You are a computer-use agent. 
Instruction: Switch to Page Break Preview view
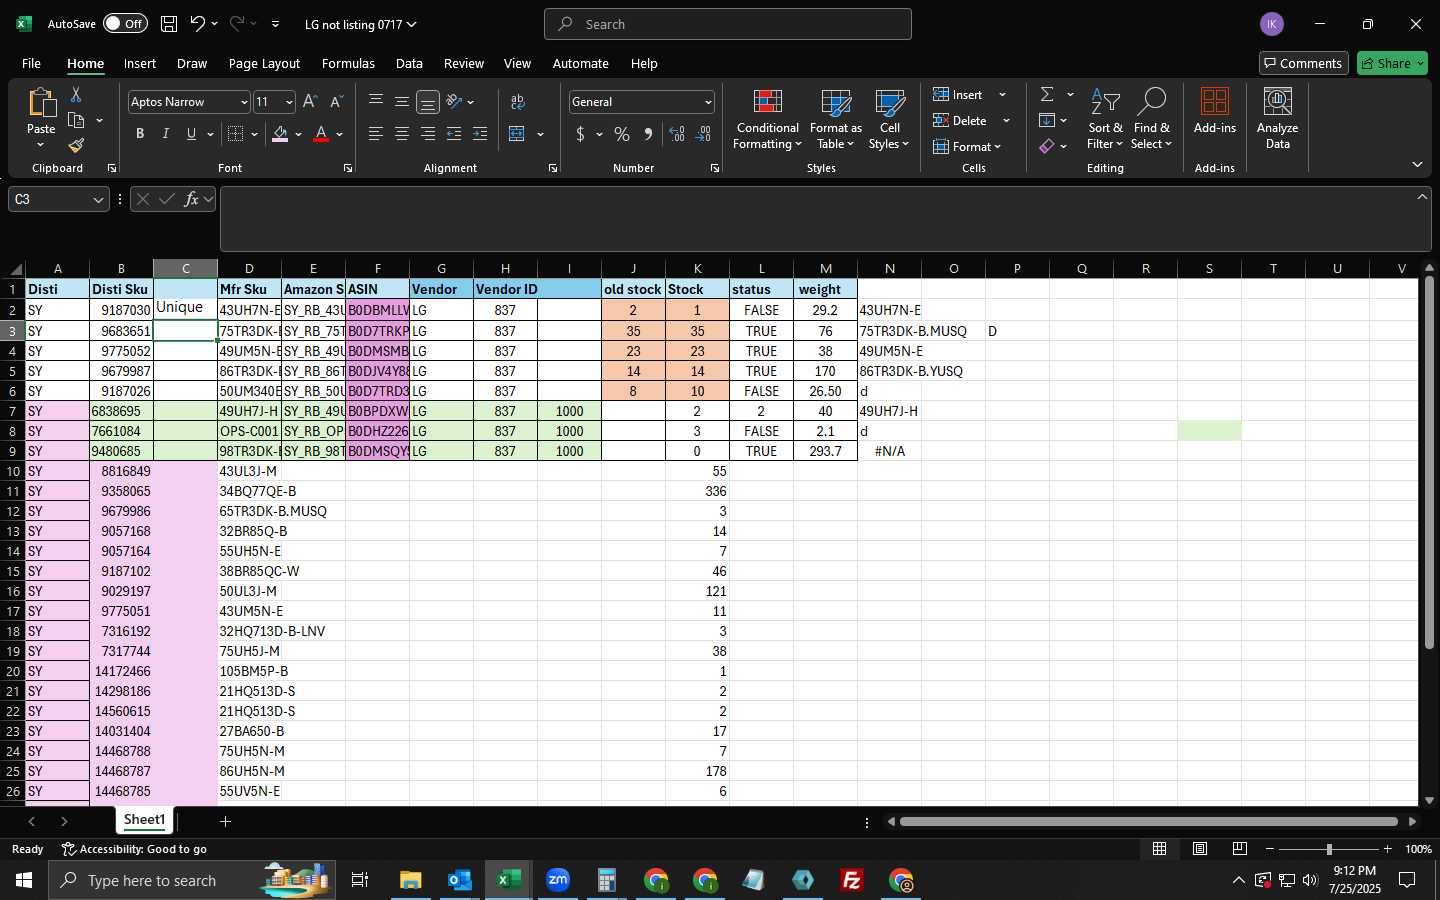tap(1240, 849)
